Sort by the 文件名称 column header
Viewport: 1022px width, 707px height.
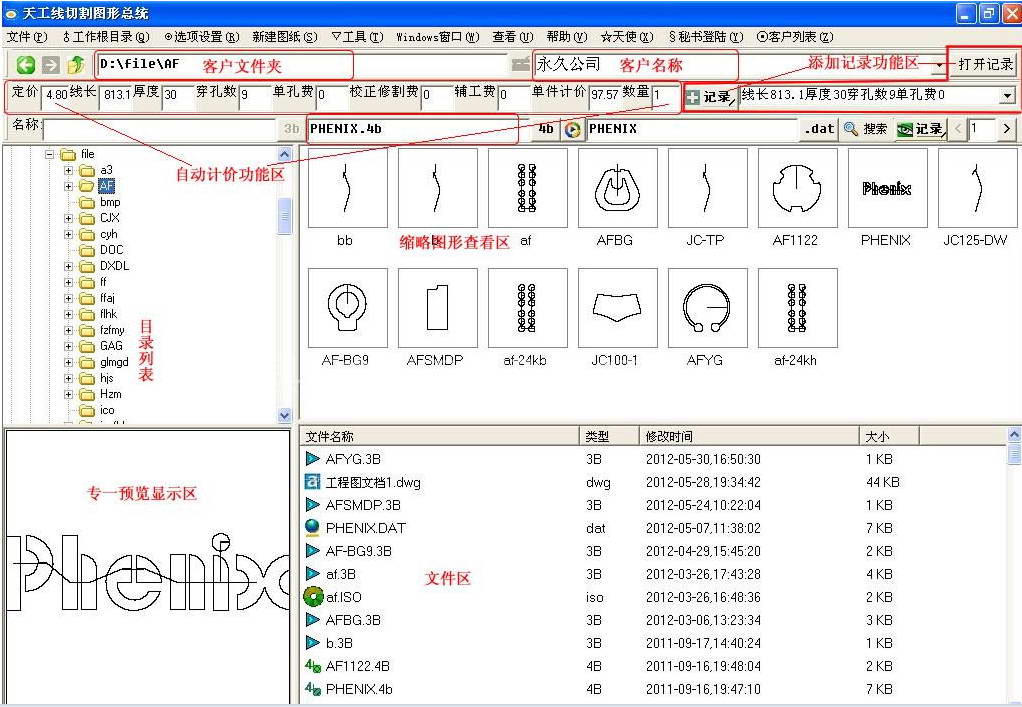click(440, 436)
